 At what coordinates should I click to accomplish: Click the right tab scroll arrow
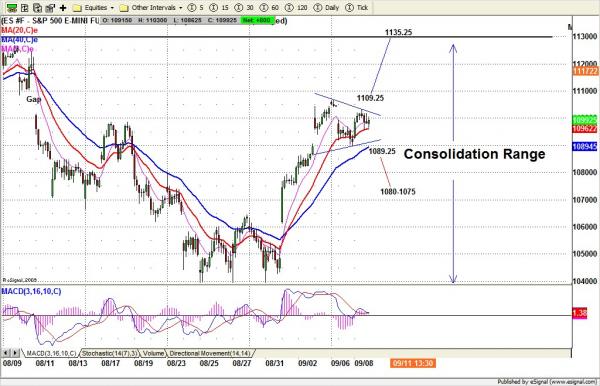15,353
